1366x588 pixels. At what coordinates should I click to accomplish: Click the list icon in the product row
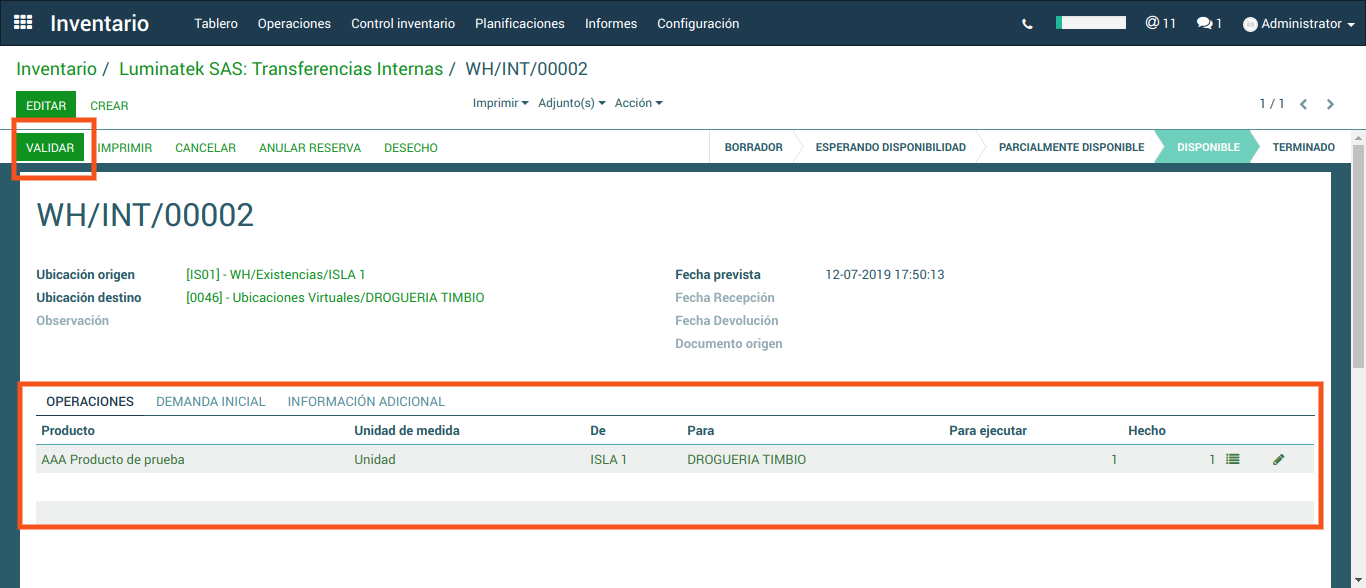(x=1233, y=459)
